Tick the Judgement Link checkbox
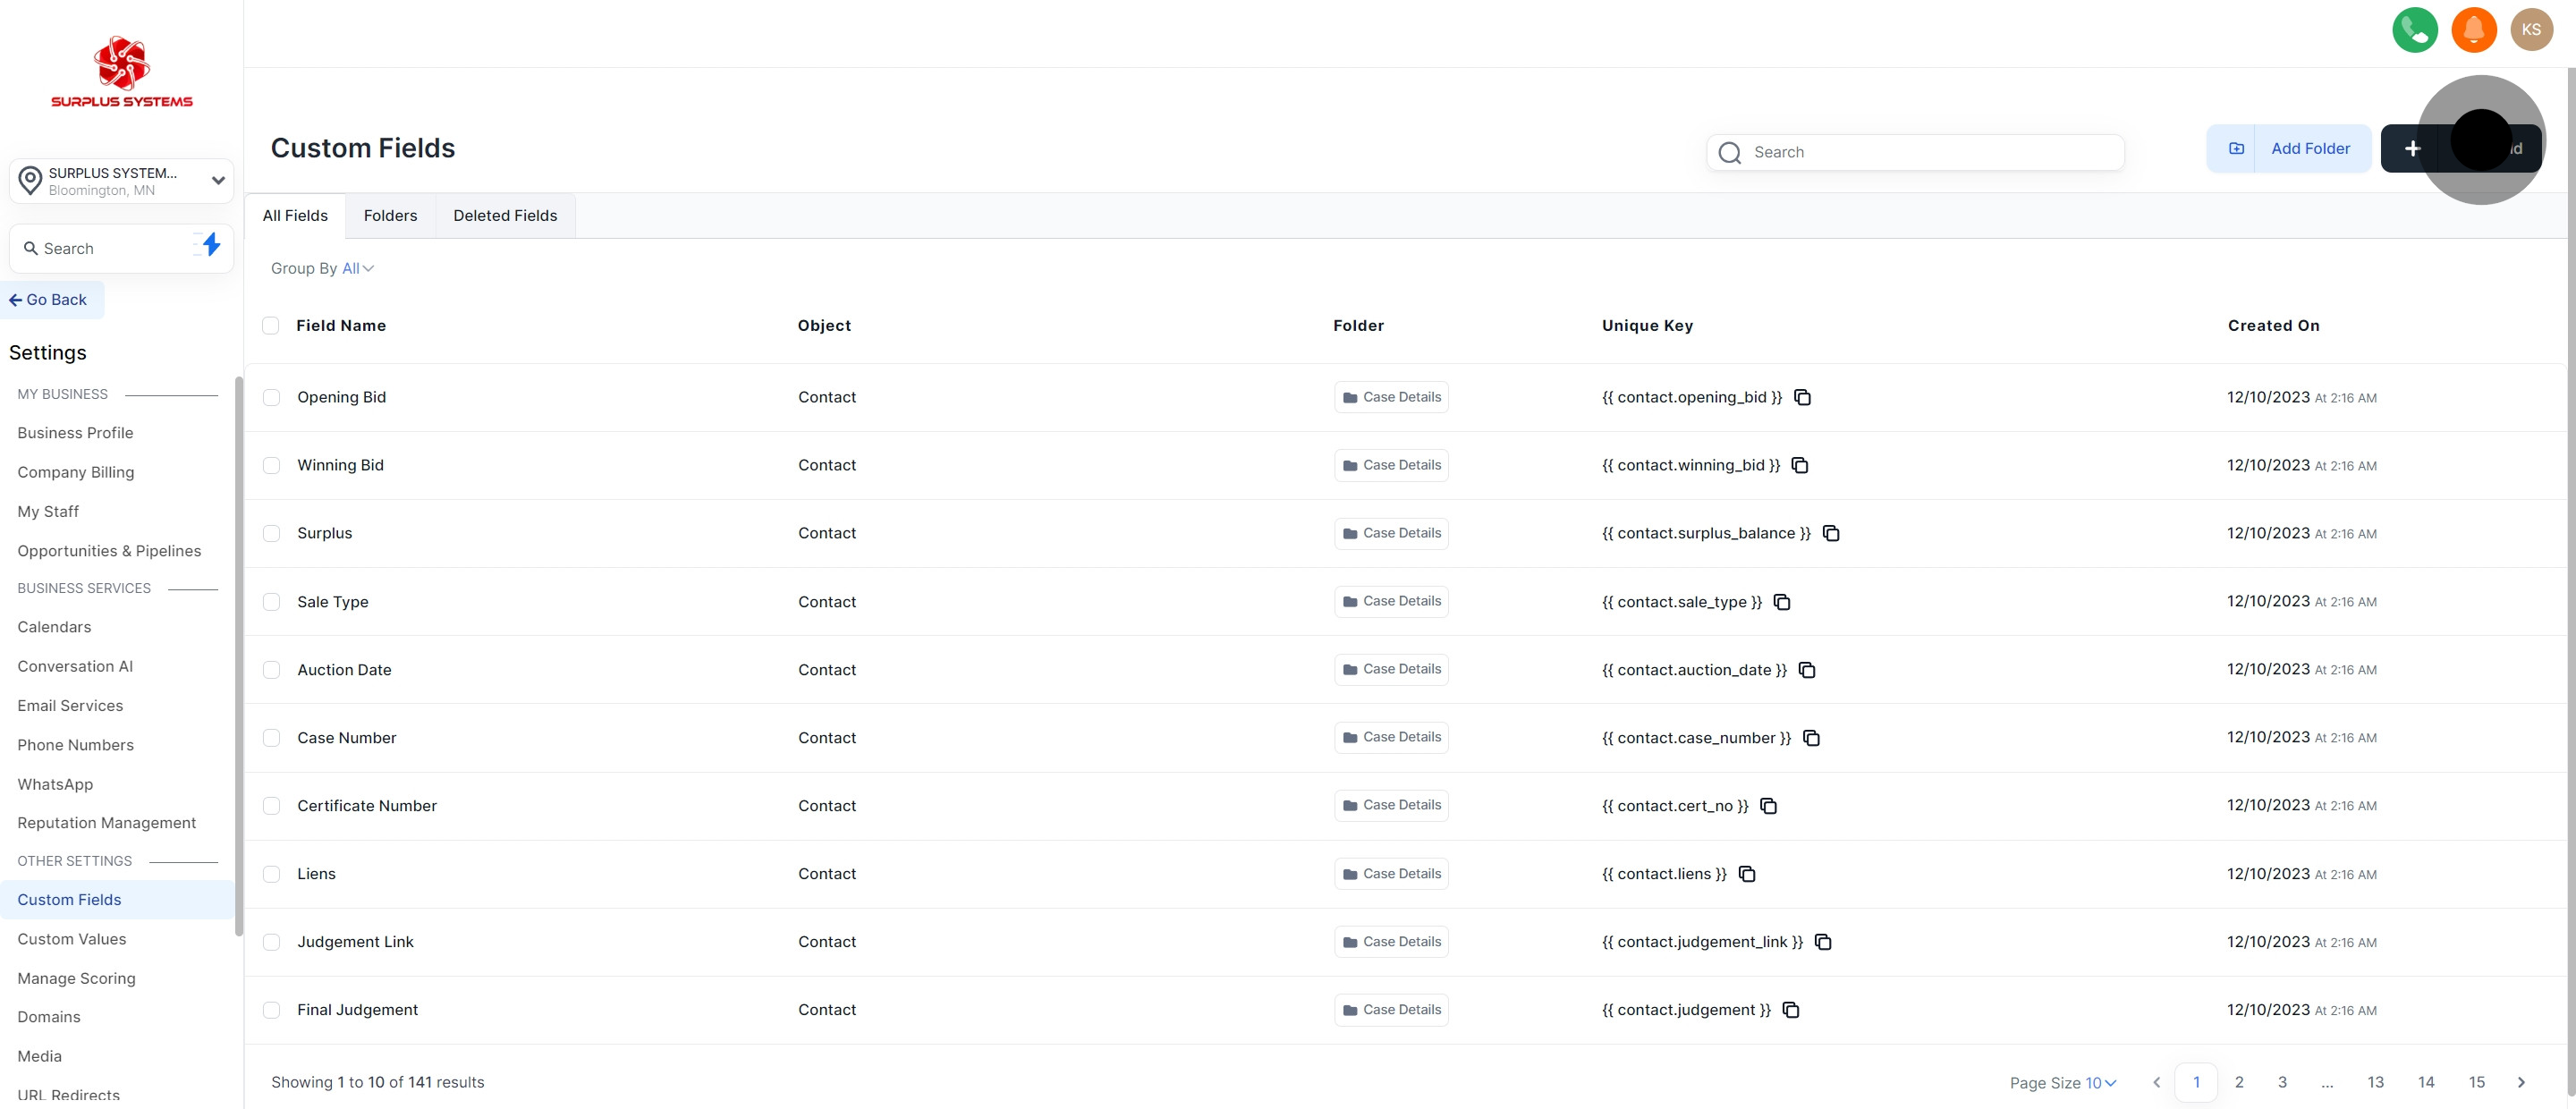Screen dimensions: 2576x1109 pos(271,942)
